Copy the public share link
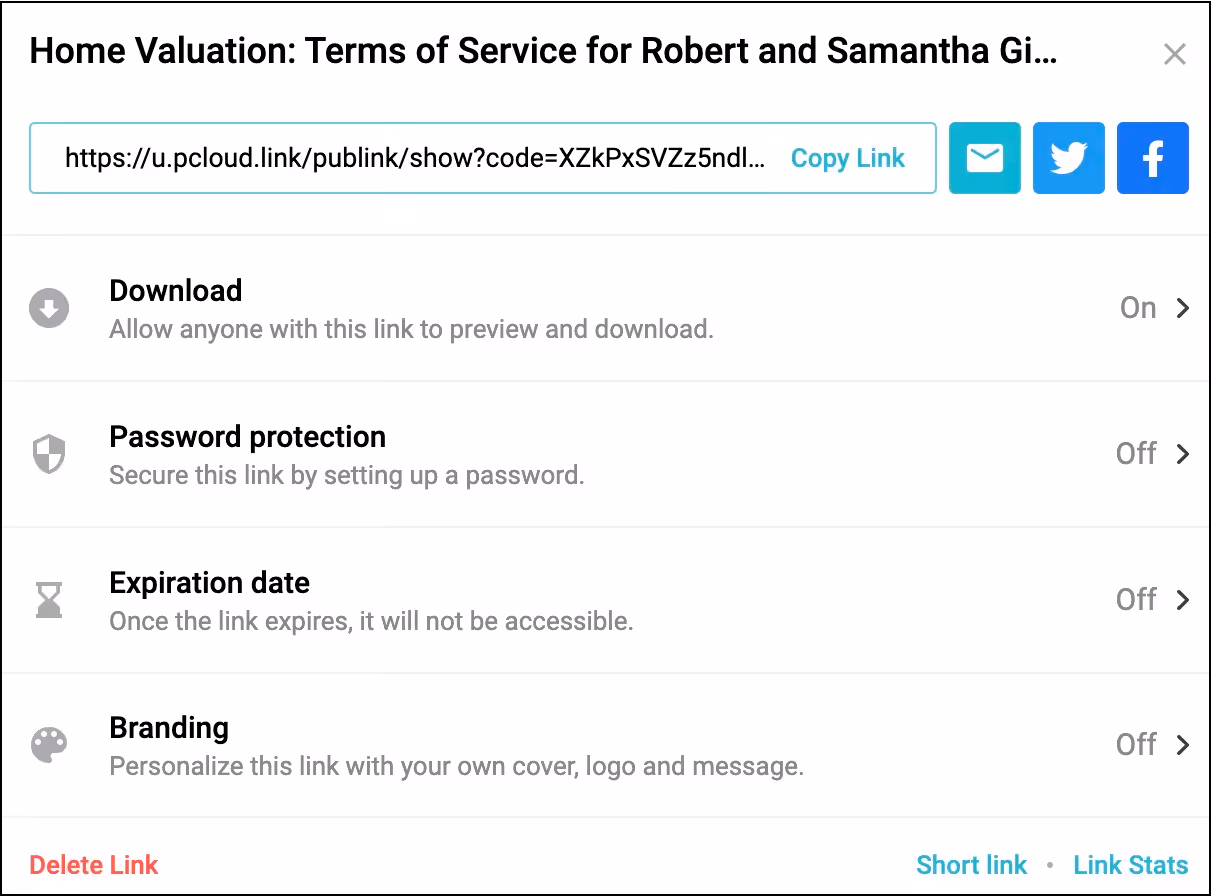The width and height of the screenshot is (1211, 896). 847,157
